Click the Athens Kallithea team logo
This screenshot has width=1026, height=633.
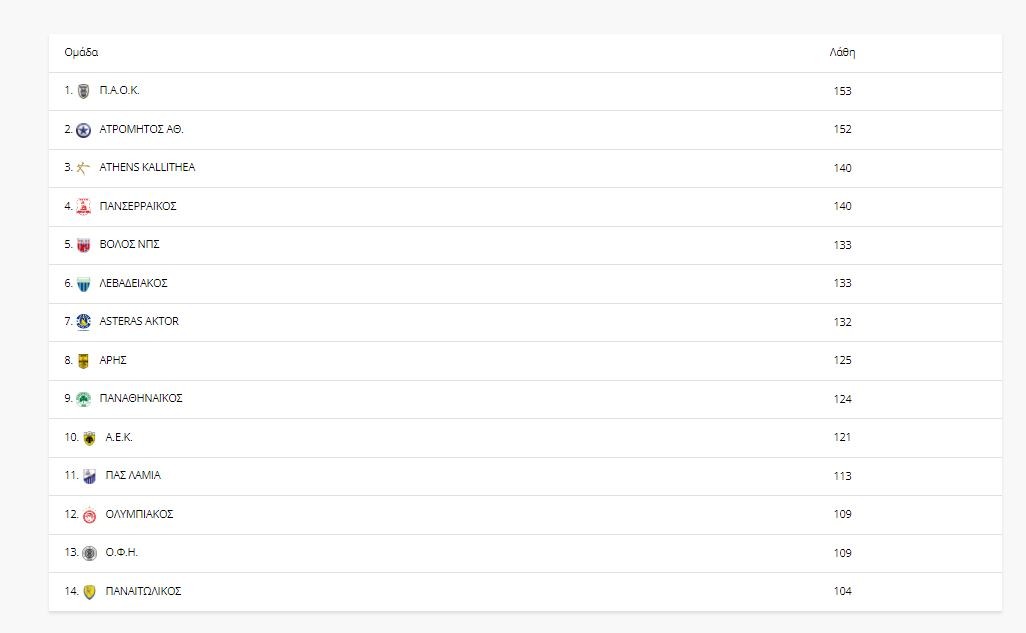pos(83,168)
